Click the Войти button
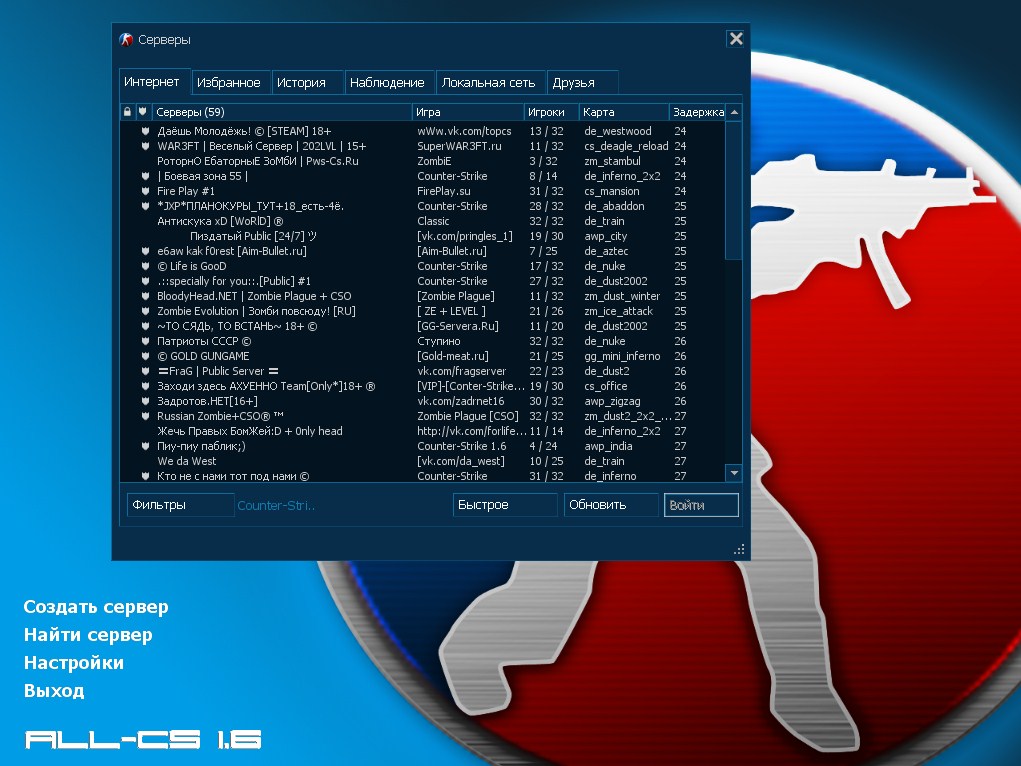The height and width of the screenshot is (766, 1021). point(701,505)
